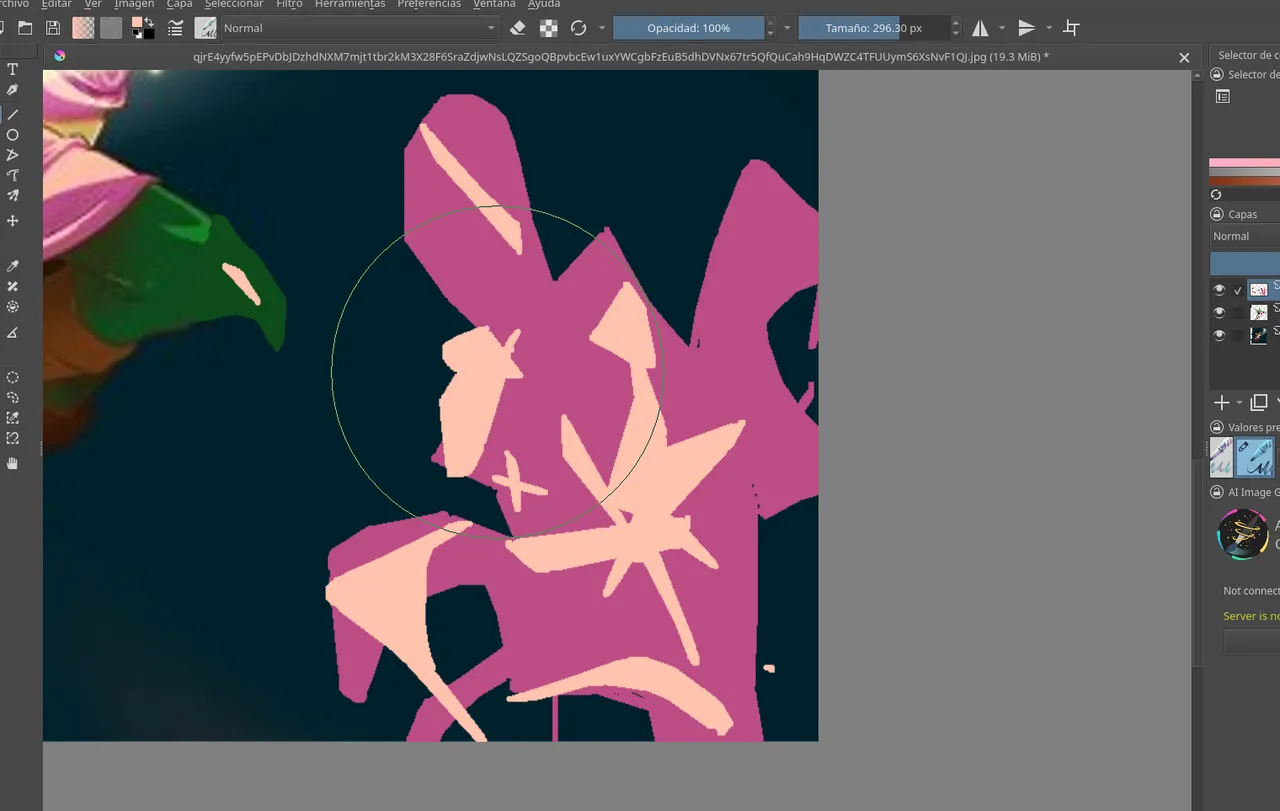Duplicate the current layer
1280x811 pixels.
point(1259,402)
